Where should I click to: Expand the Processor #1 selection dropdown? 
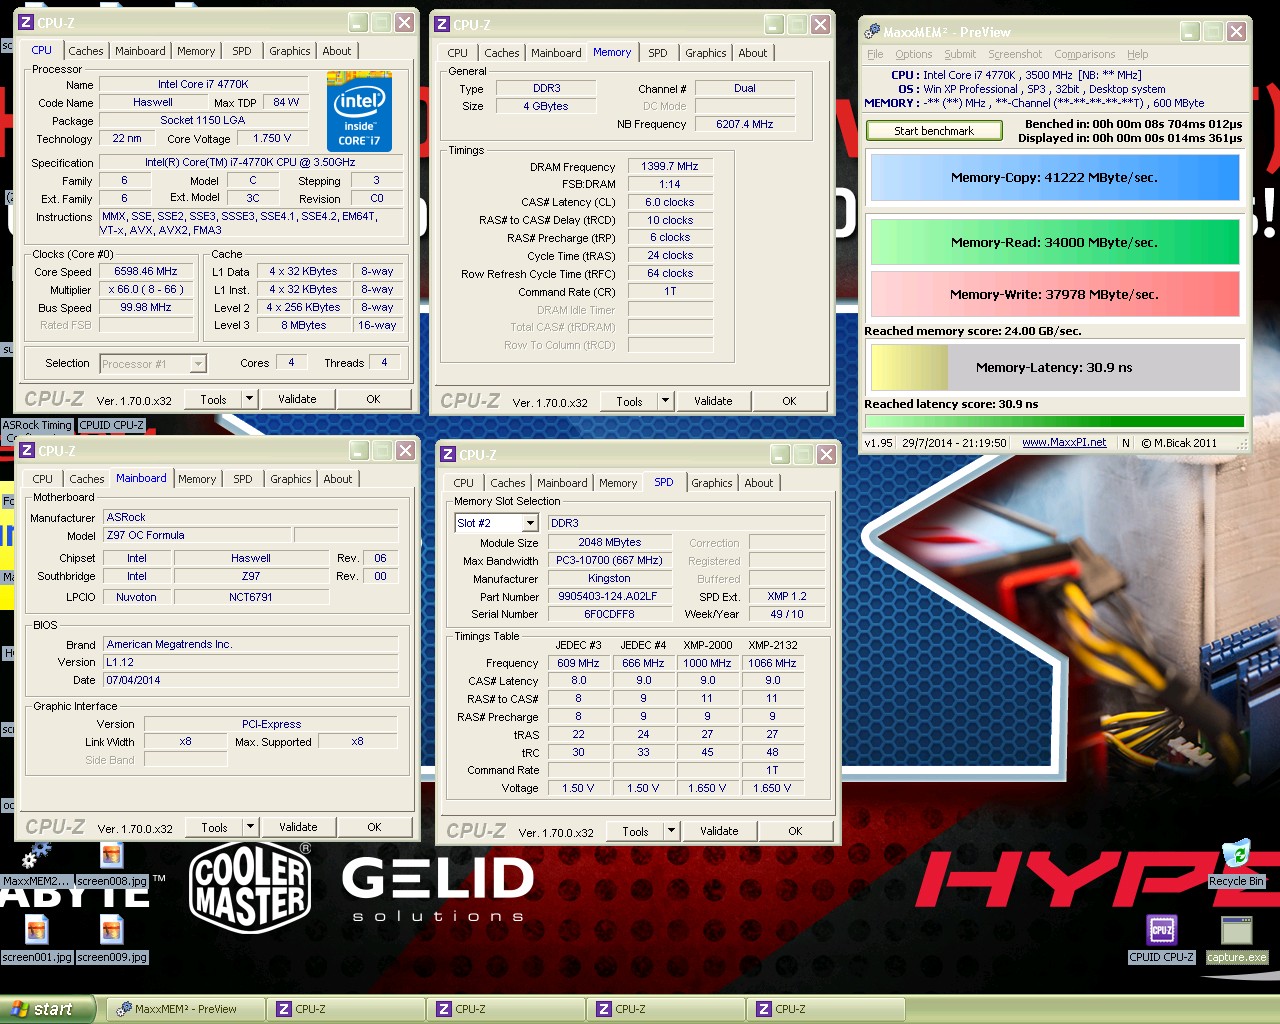pos(198,364)
